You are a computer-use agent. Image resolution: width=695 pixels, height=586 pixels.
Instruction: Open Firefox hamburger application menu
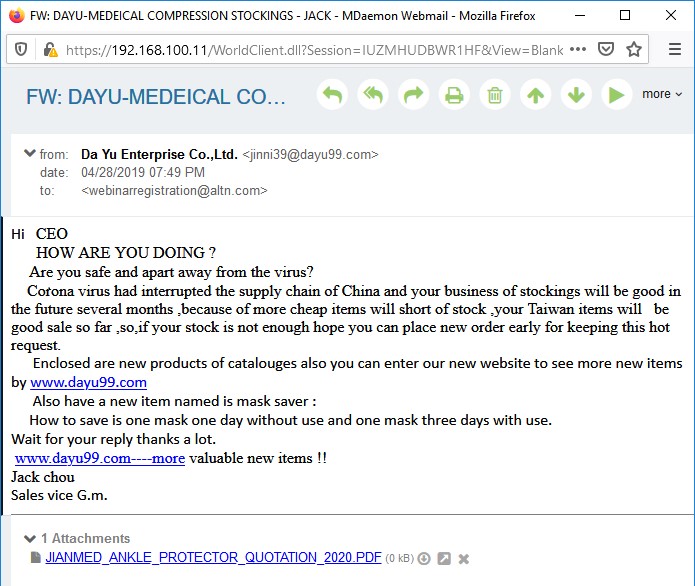tap(675, 49)
